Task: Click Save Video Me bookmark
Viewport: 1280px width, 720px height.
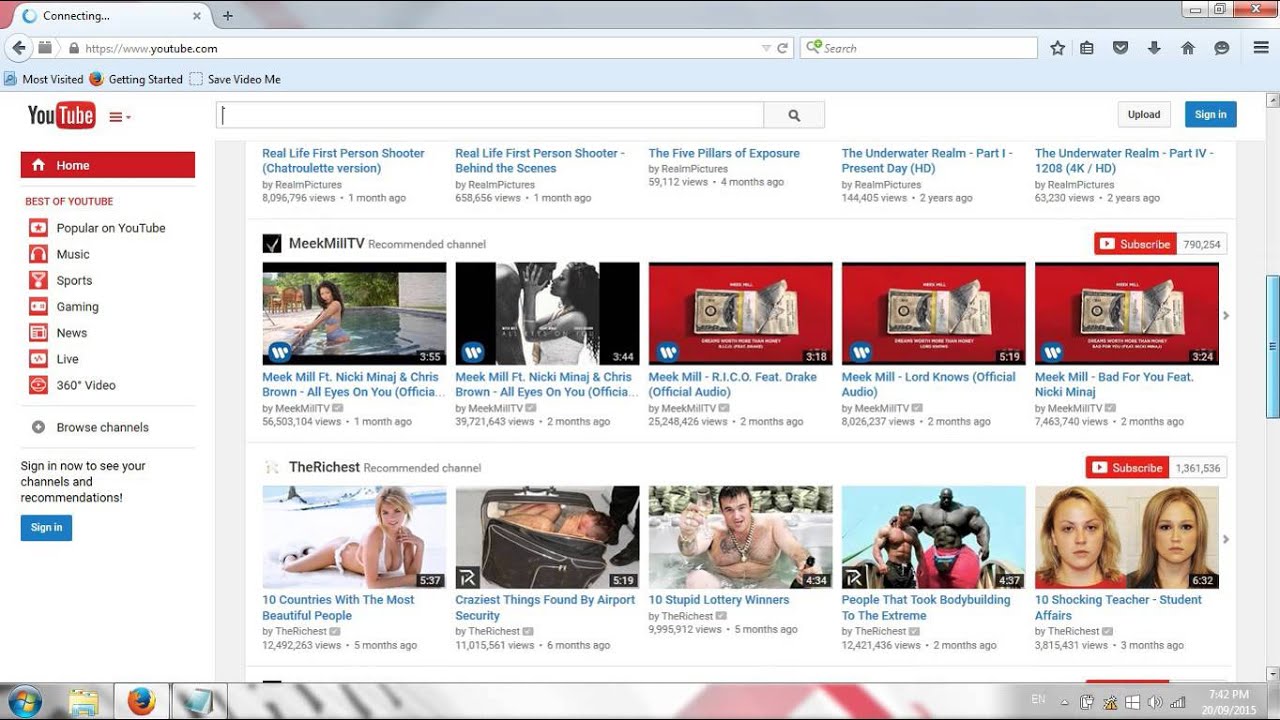Action: click(235, 79)
